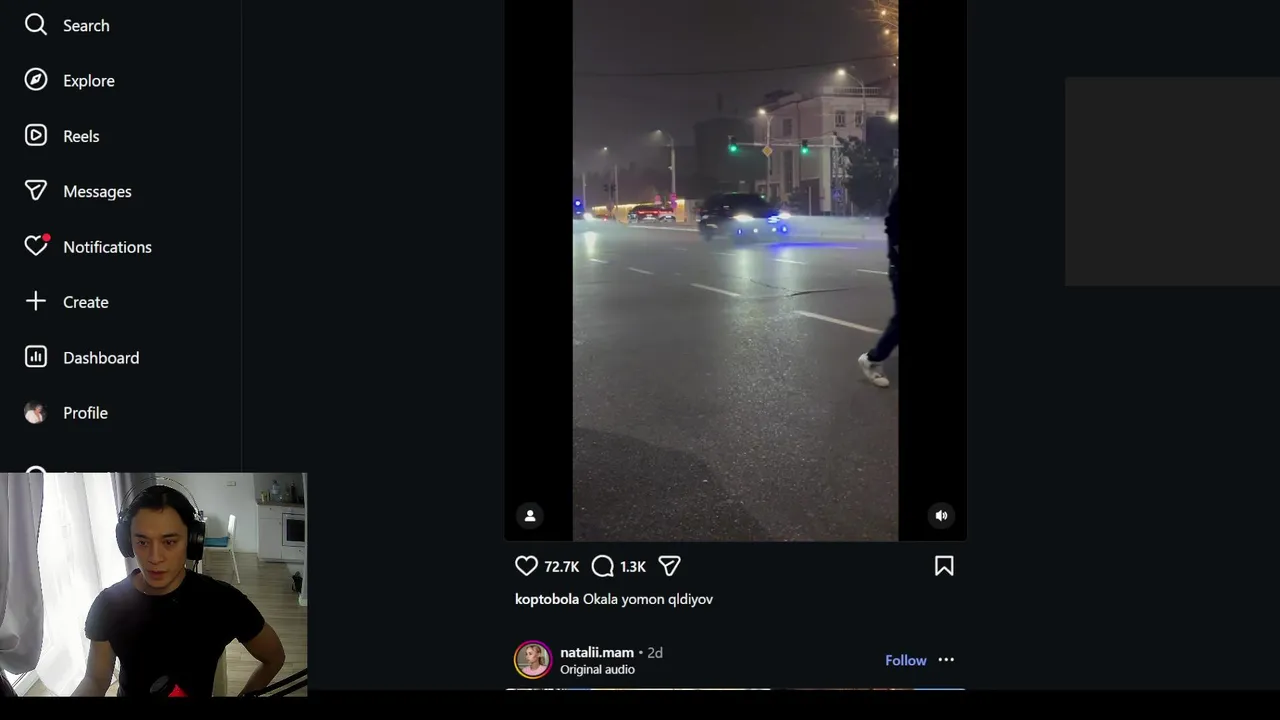
Task: Open comments on the 1.3K post
Action: tap(603, 566)
